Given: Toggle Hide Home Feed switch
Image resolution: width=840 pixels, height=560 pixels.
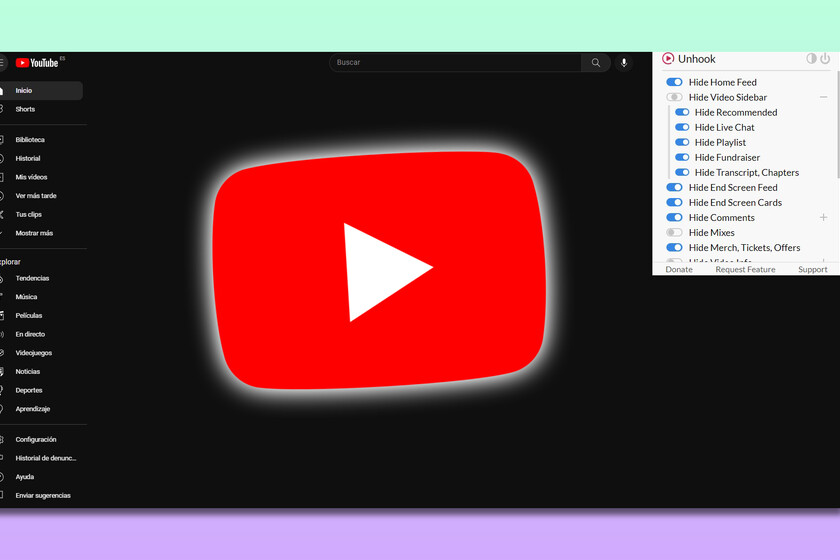Looking at the screenshot, I should click(674, 82).
